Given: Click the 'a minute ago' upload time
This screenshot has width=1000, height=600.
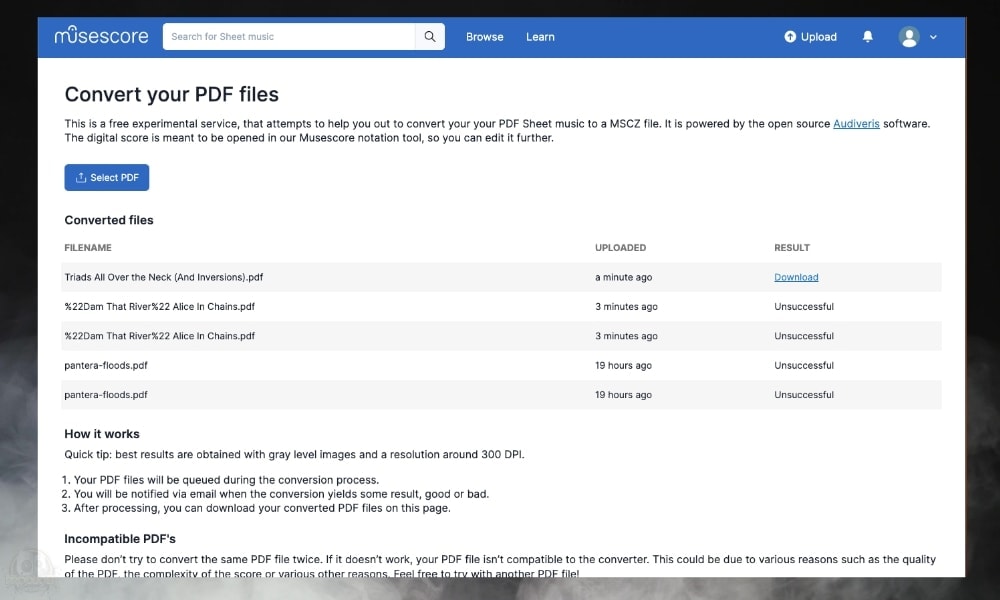Looking at the screenshot, I should 623,277.
